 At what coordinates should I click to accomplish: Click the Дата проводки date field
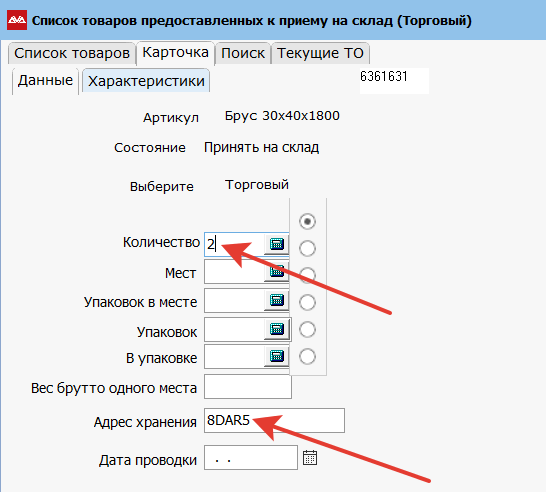(x=251, y=458)
